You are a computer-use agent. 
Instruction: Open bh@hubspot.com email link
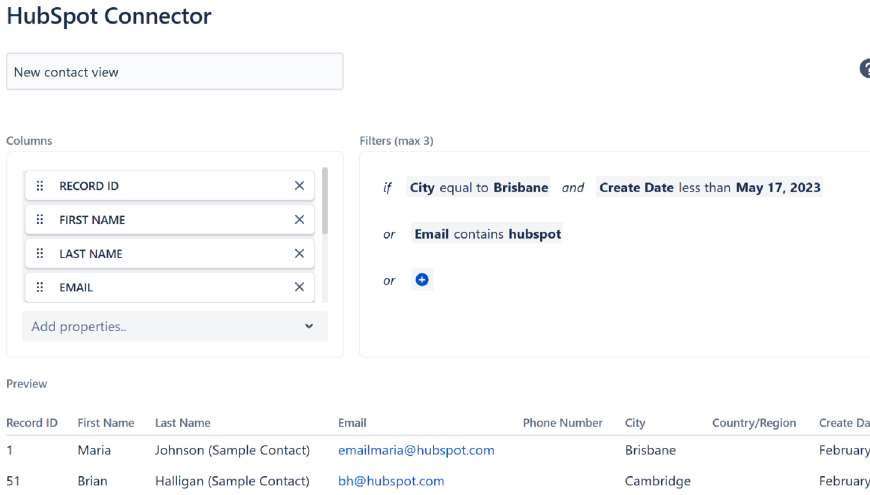(x=391, y=481)
